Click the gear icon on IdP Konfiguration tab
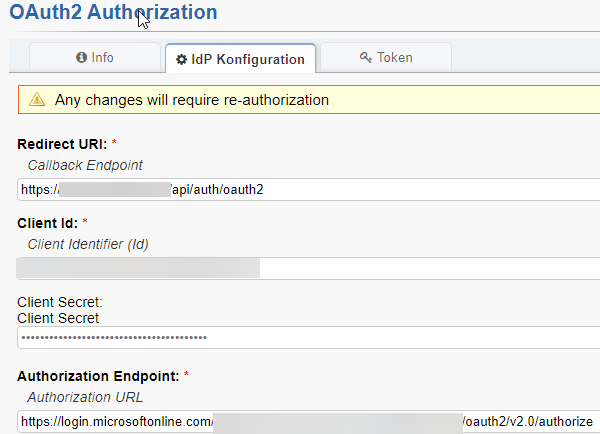This screenshot has height=434, width=600. [181, 60]
